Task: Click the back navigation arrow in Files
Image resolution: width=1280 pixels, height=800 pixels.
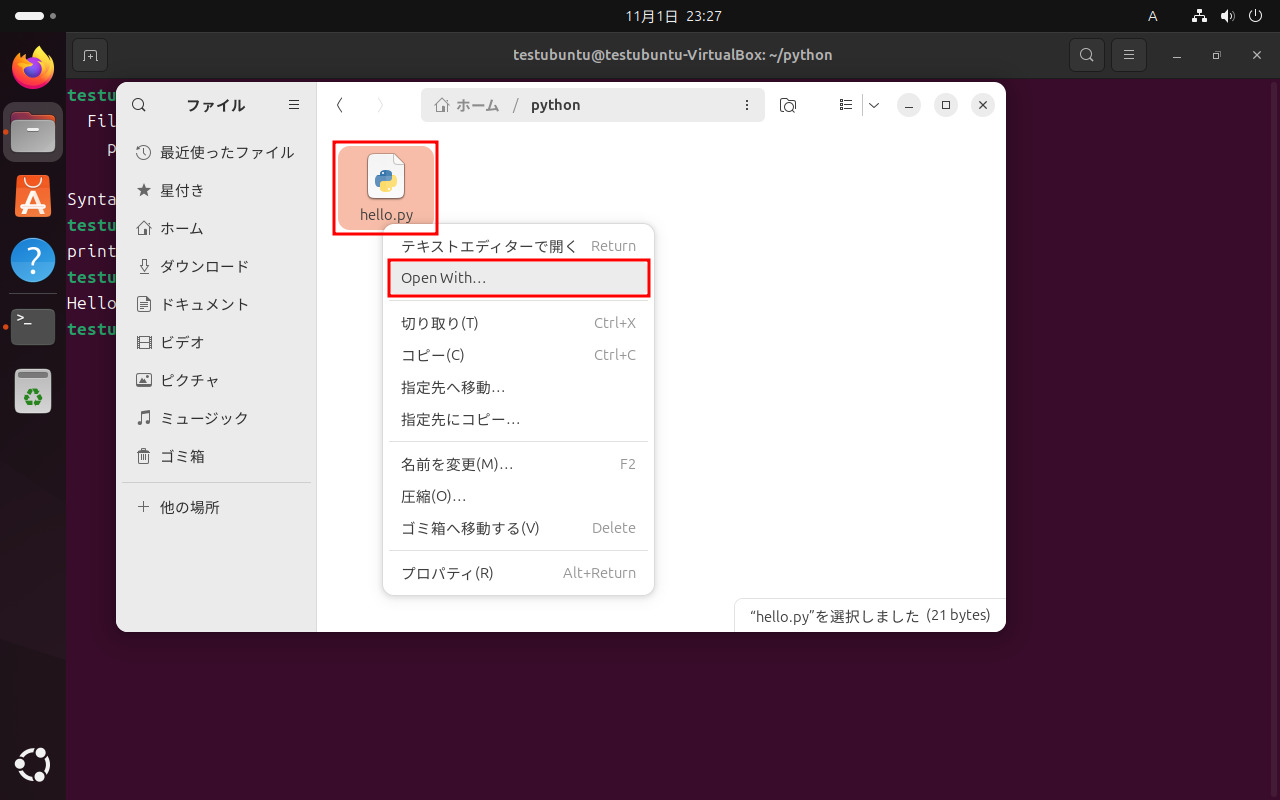Action: (x=340, y=104)
